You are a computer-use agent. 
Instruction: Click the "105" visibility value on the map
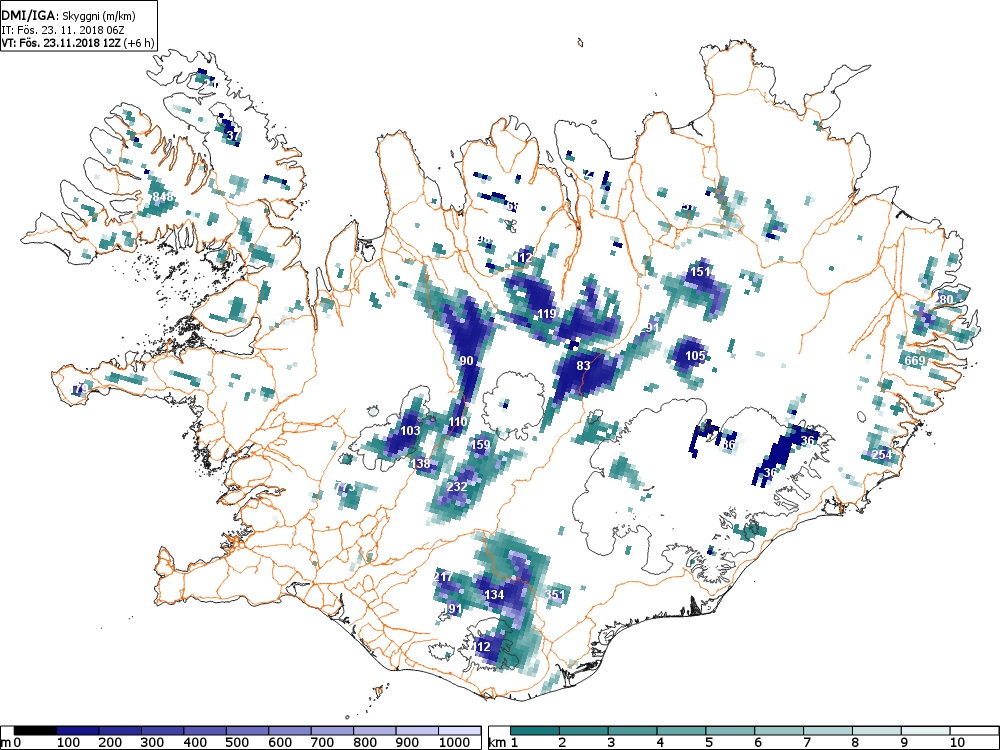(695, 356)
